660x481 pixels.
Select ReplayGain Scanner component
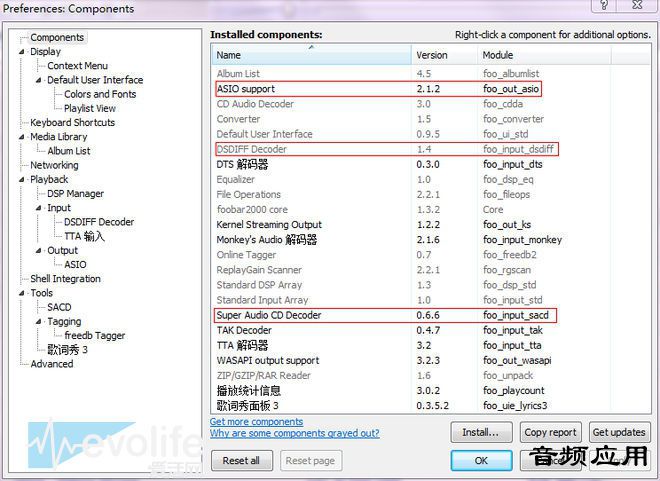tap(431, 270)
